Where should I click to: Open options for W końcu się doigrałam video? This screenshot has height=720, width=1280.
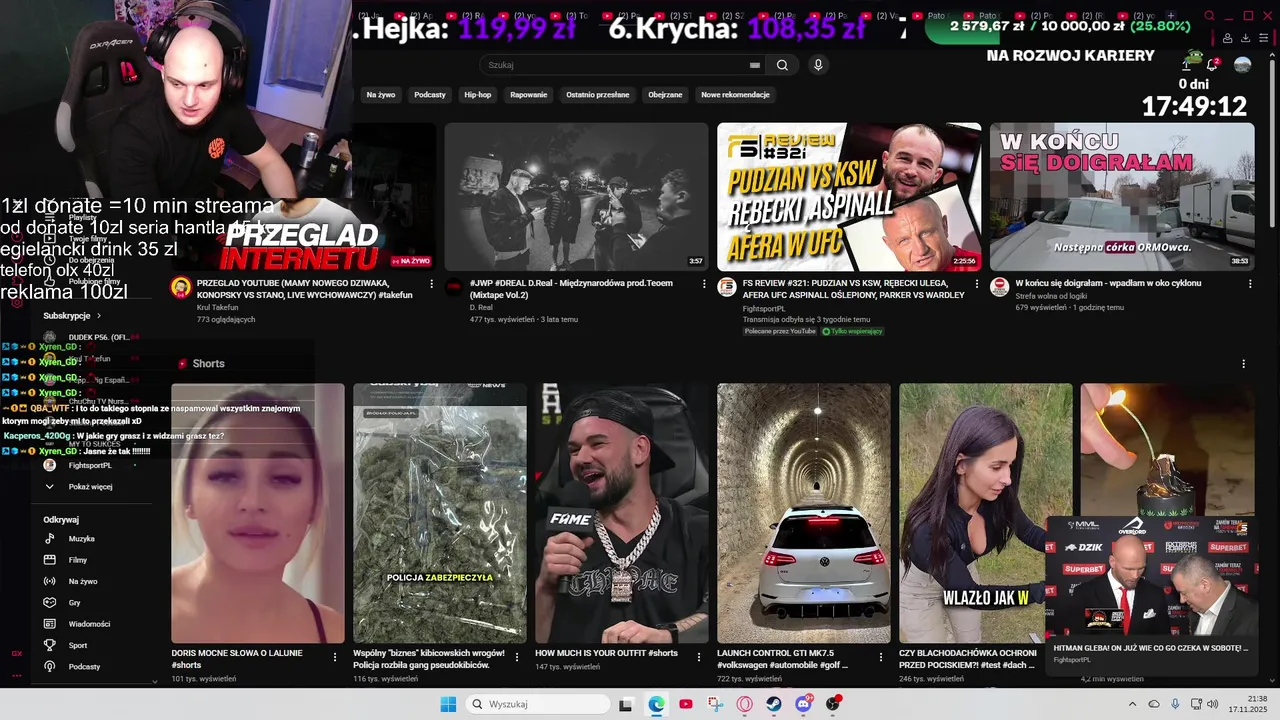click(x=1250, y=284)
